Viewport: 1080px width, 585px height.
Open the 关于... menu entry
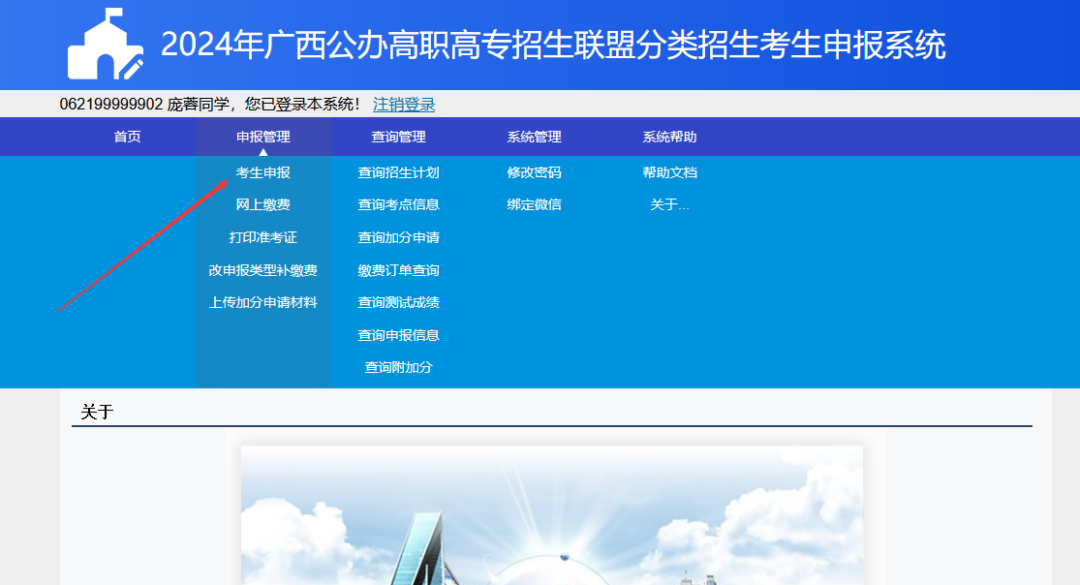pyautogui.click(x=669, y=205)
